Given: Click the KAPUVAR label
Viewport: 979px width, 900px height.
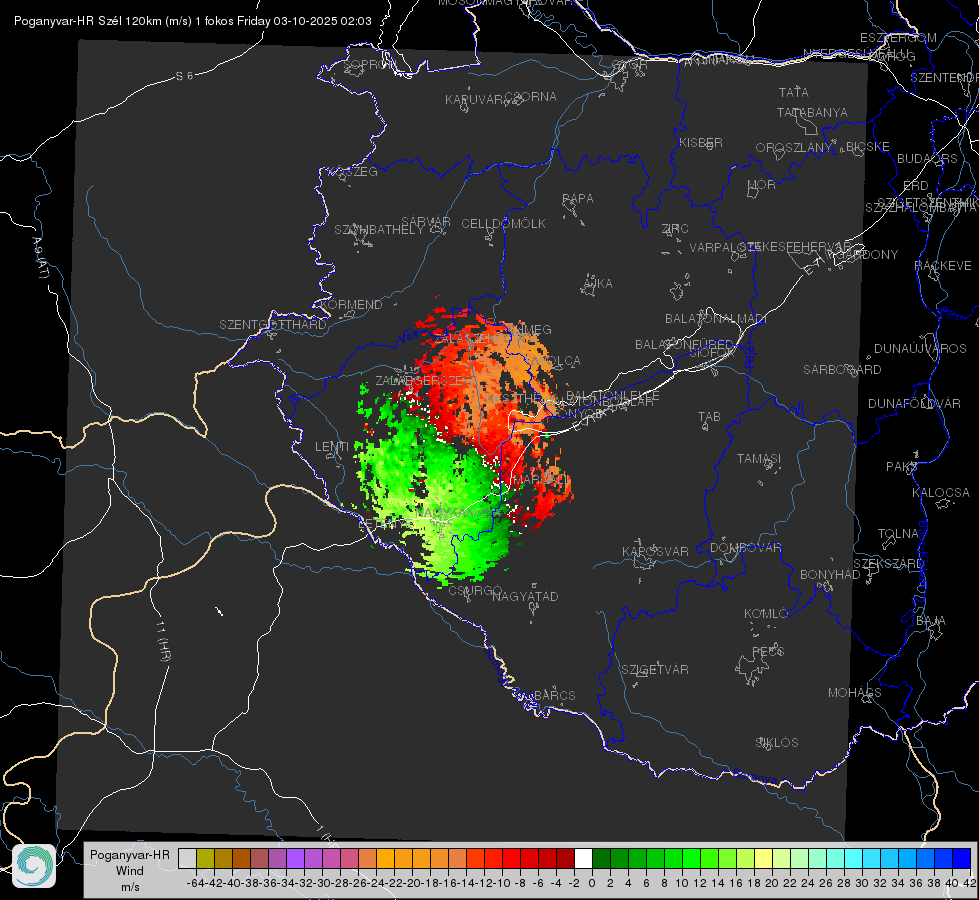Looking at the screenshot, I should 475,99.
